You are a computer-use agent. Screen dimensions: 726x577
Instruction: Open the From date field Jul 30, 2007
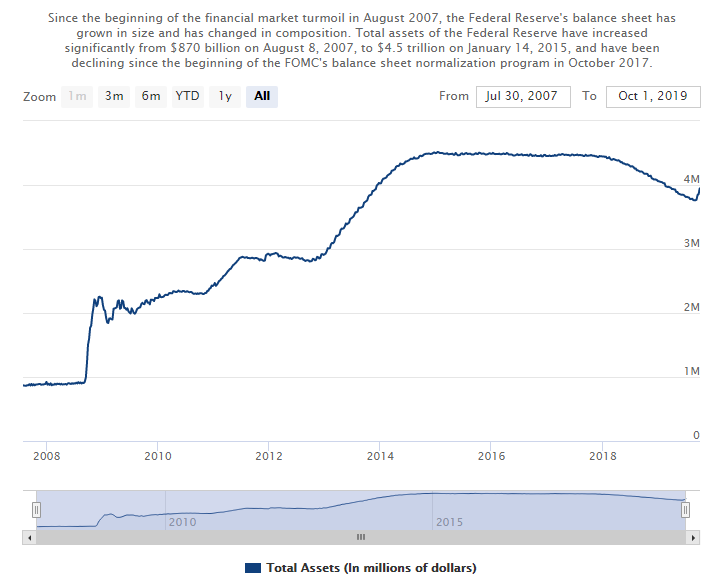click(x=523, y=96)
